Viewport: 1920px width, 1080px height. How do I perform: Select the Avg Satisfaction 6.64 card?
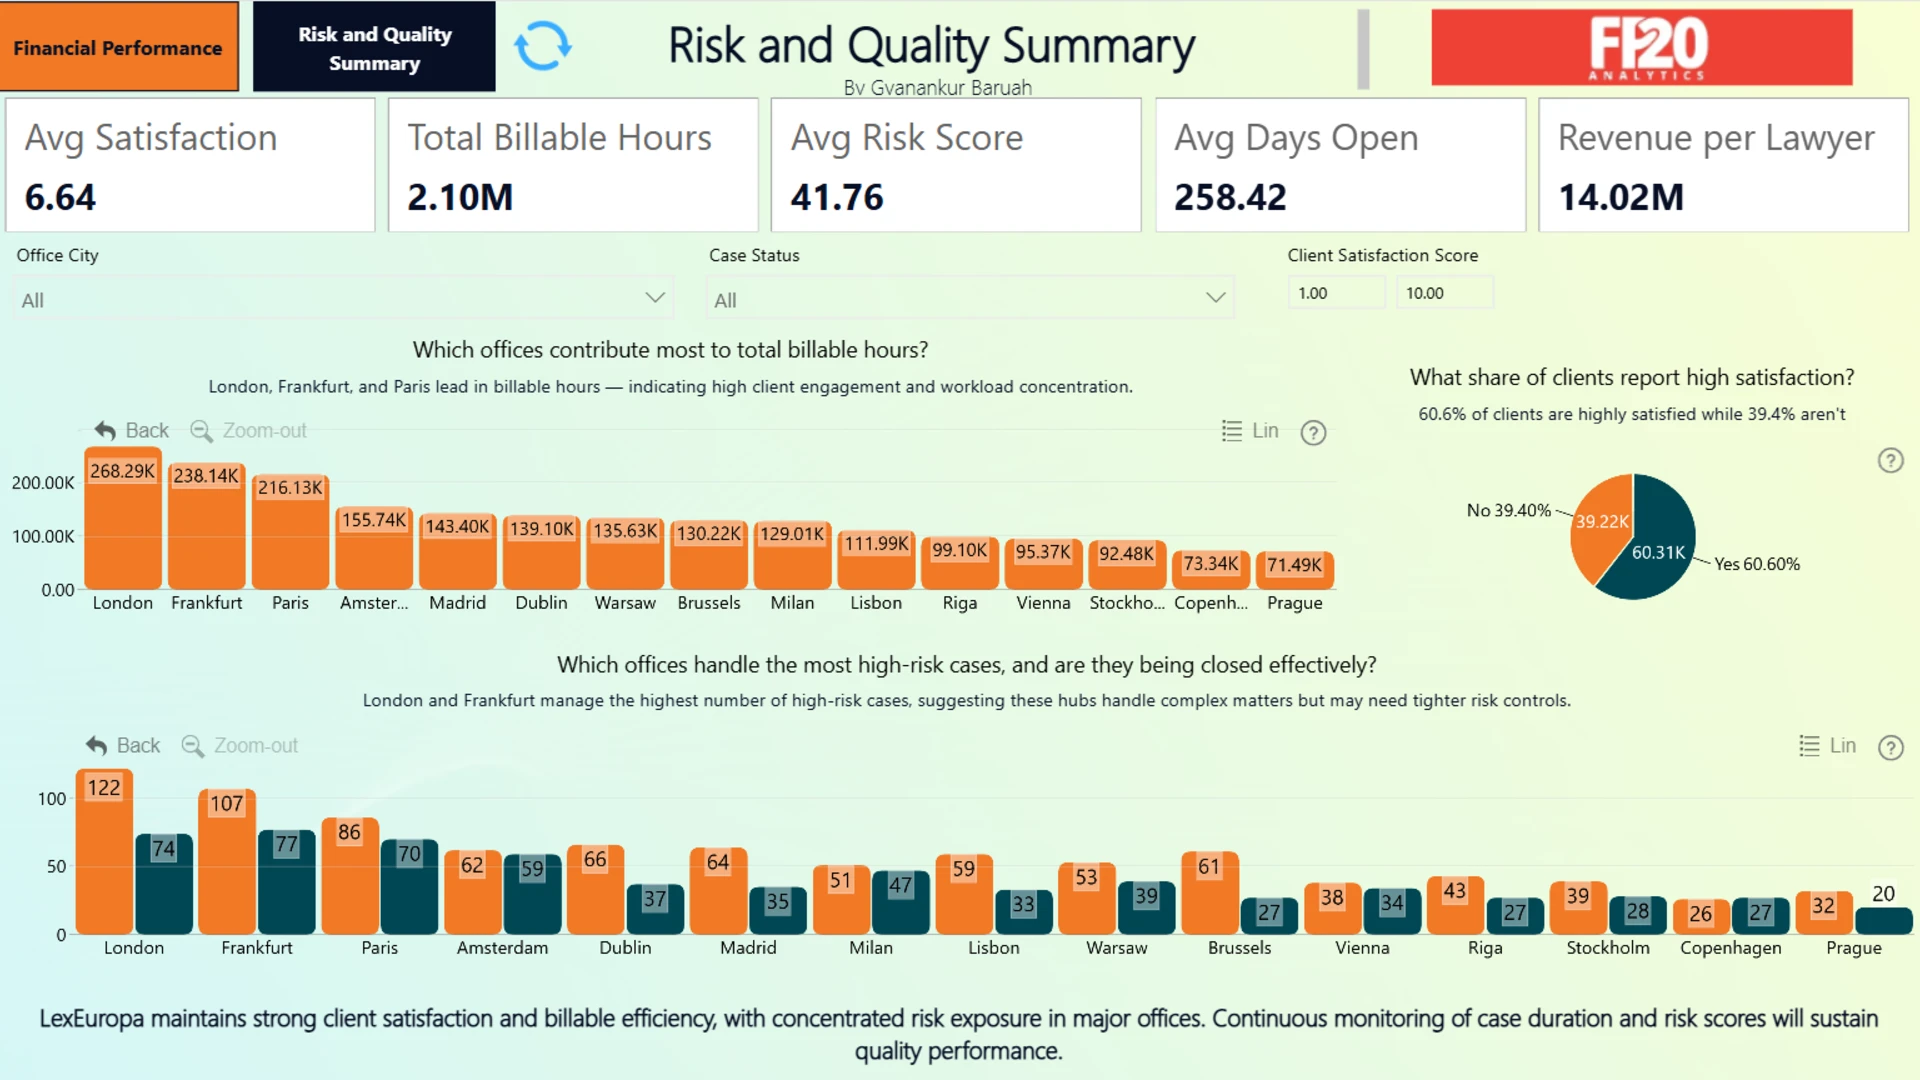coord(190,165)
